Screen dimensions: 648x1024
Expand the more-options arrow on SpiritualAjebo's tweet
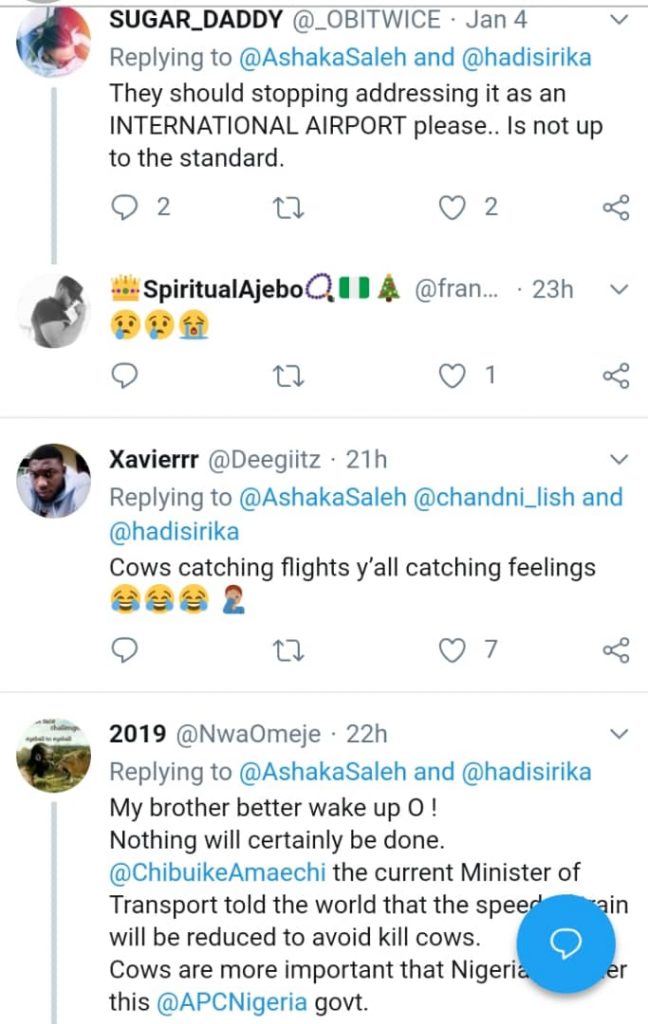click(619, 290)
